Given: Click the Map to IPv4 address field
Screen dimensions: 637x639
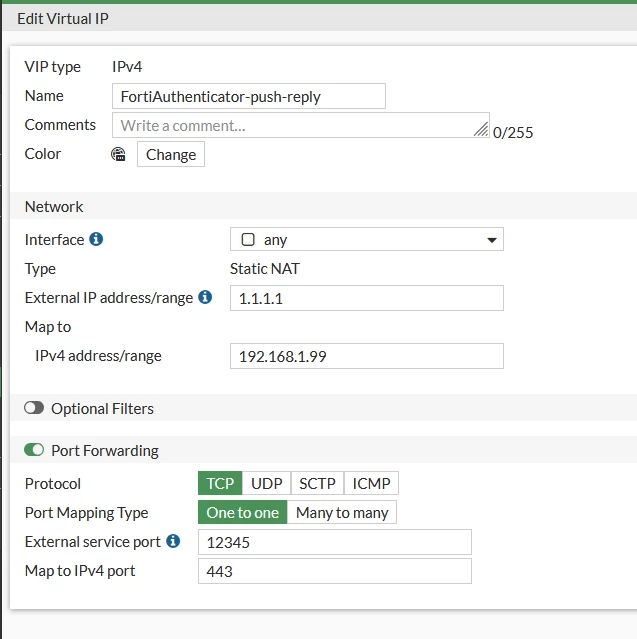Looking at the screenshot, I should (x=367, y=356).
